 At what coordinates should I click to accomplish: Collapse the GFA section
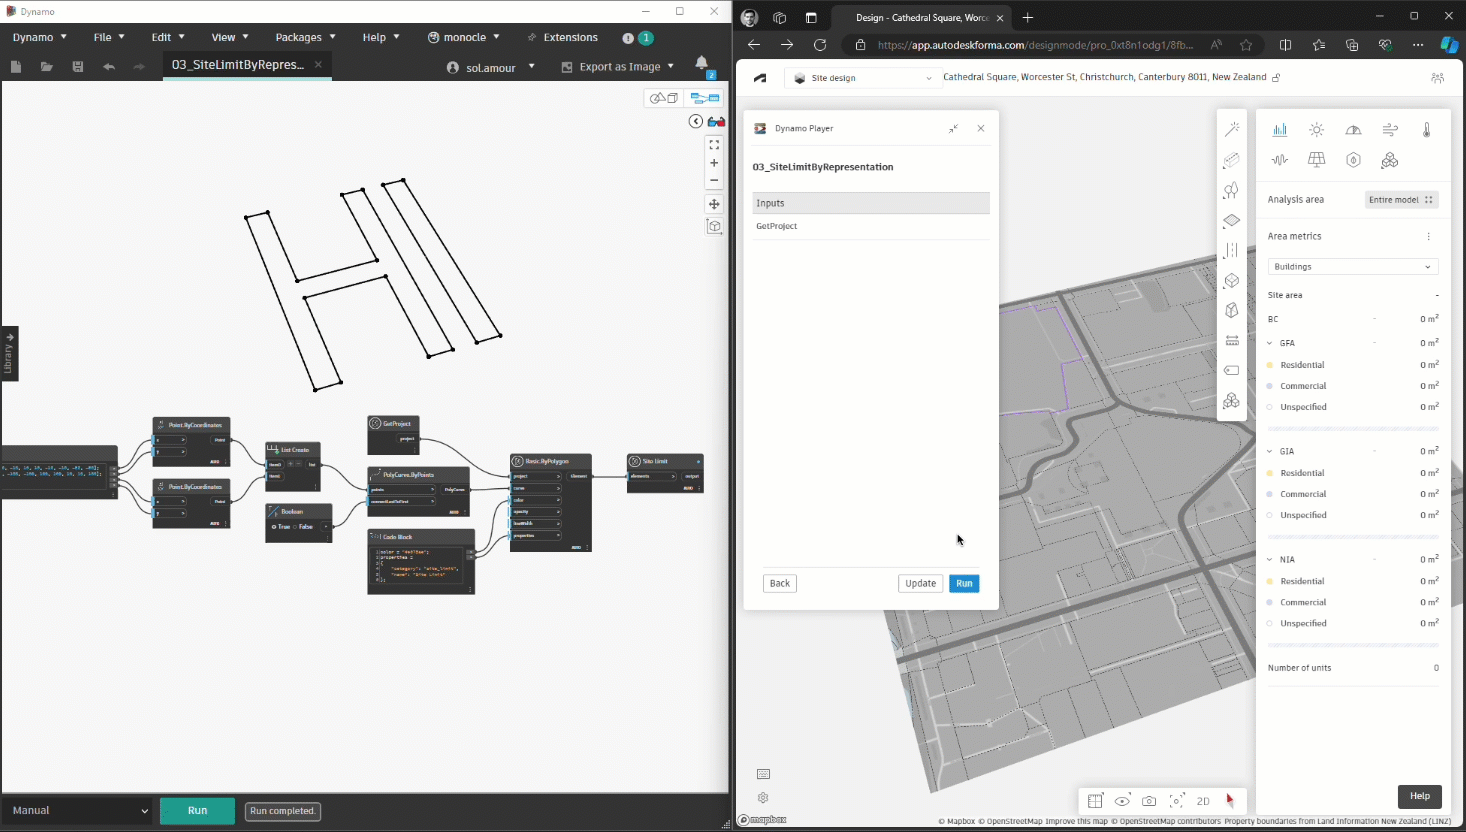pos(1270,343)
